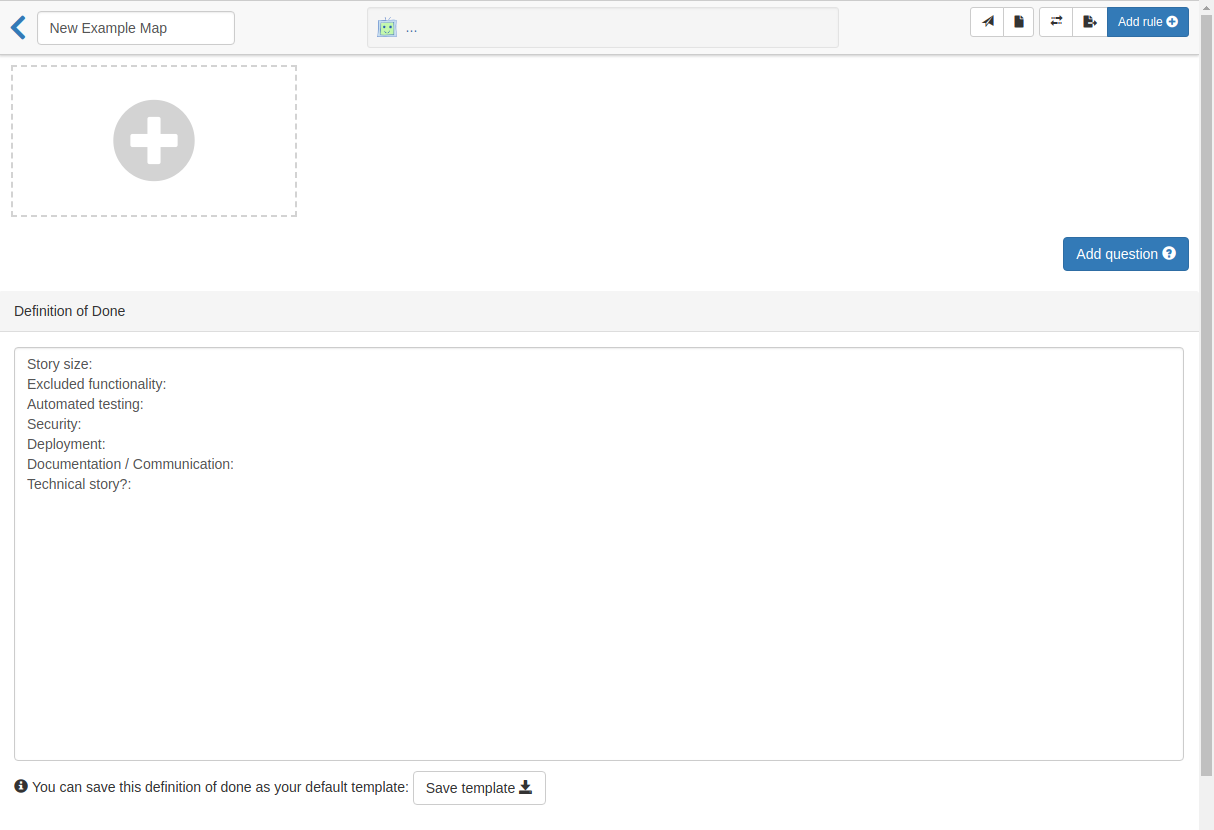
Task: Click the large plus circle placeholder
Action: point(154,141)
